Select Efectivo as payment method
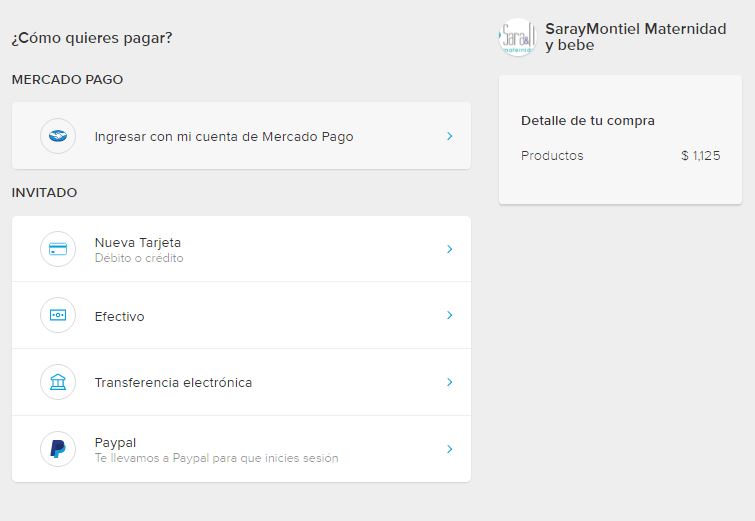The image size is (755, 521). (119, 317)
